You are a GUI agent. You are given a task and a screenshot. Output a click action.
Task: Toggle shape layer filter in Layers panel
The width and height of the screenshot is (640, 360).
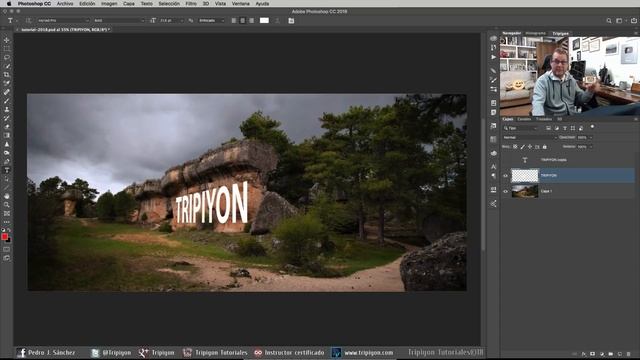573,128
